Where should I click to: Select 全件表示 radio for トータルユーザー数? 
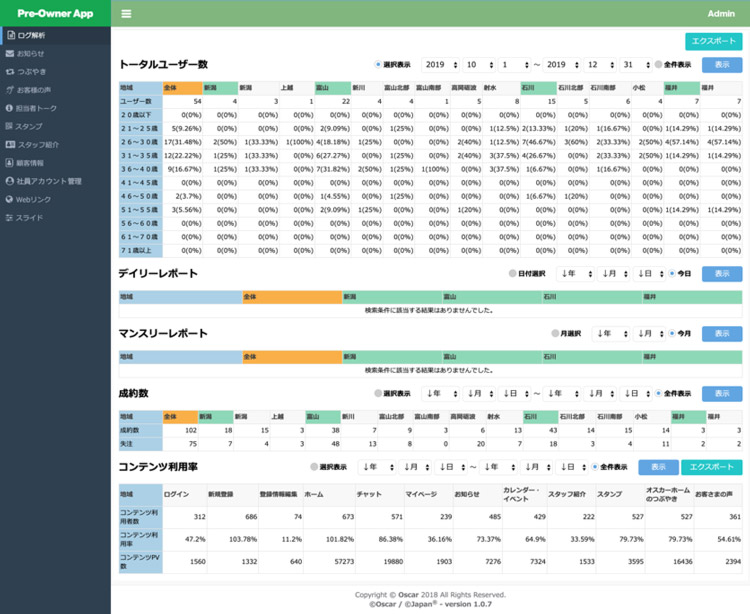[659, 65]
